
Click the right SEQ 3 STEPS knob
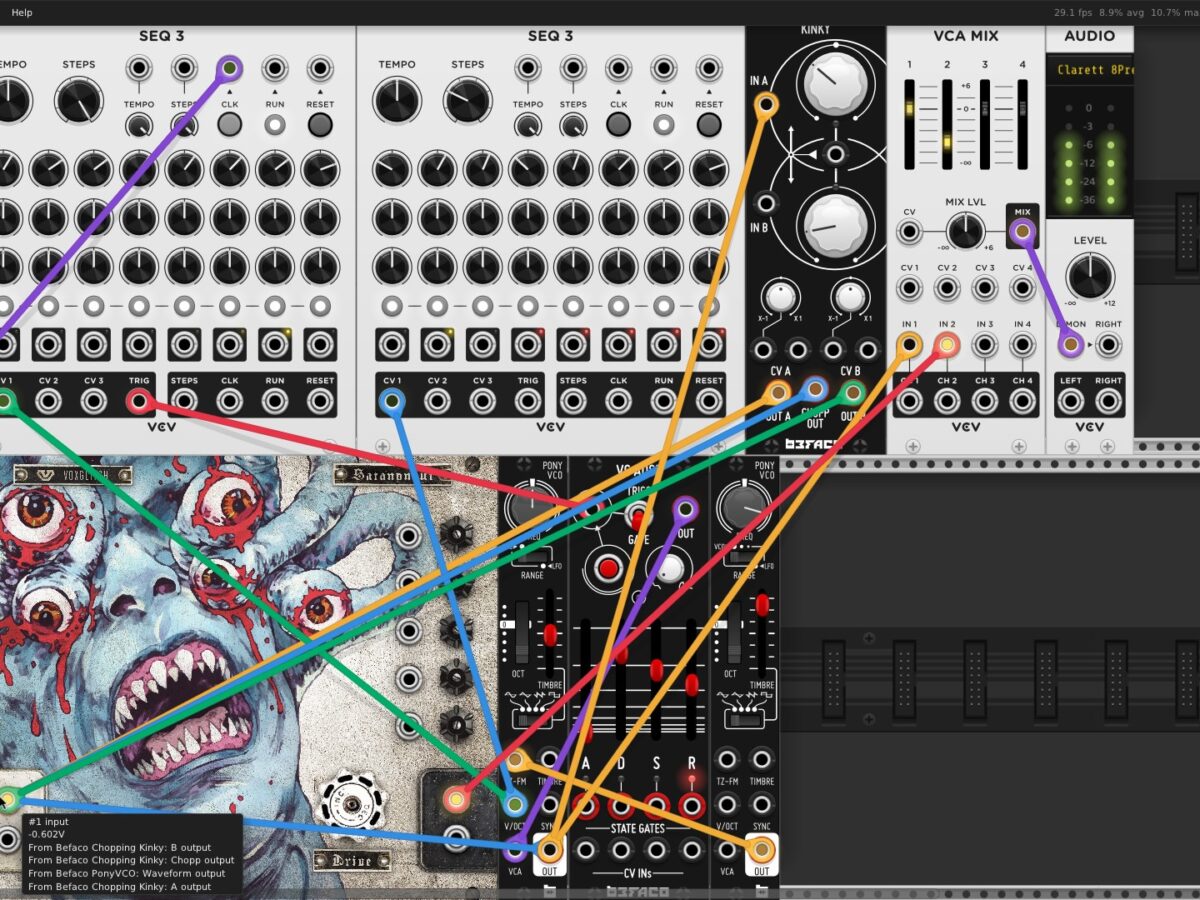467,101
